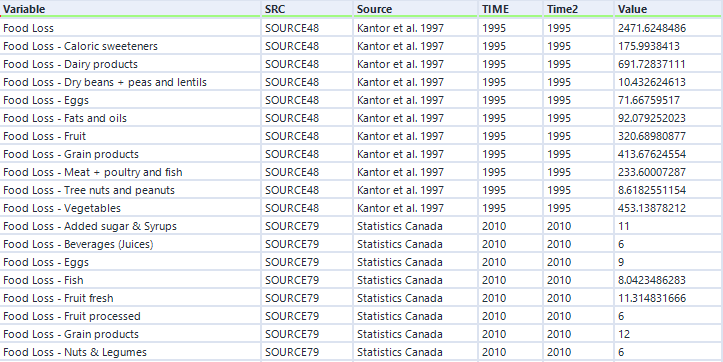Viewport: 723px width, 362px height.
Task: Click the Source column header
Action: [416, 9]
